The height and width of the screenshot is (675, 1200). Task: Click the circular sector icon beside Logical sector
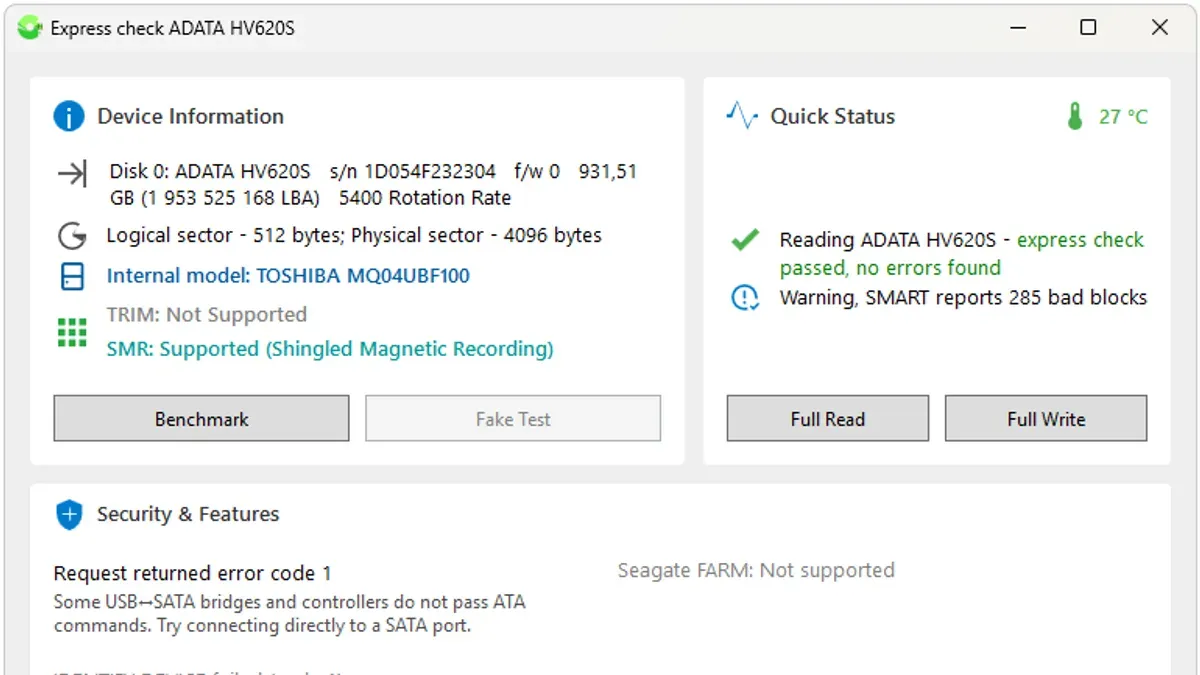(x=72, y=237)
